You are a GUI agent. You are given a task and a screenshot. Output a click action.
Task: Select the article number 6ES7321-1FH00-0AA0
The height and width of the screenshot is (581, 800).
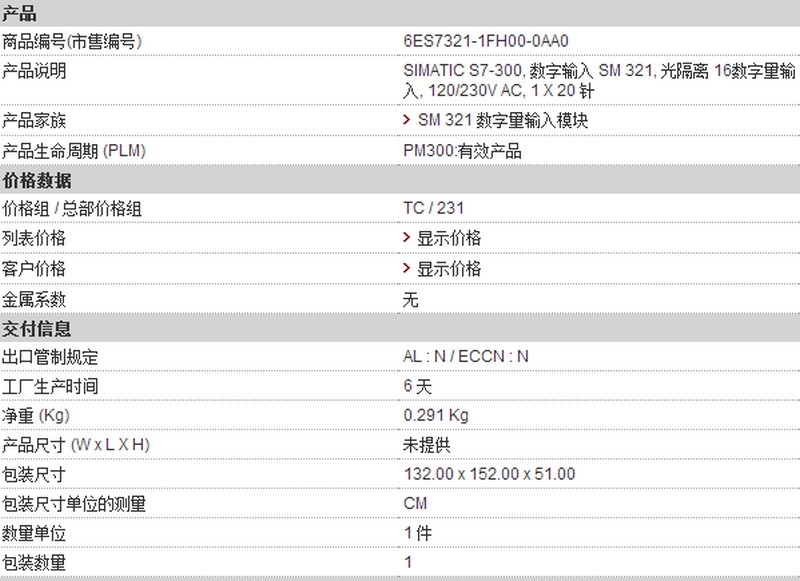(x=486, y=41)
